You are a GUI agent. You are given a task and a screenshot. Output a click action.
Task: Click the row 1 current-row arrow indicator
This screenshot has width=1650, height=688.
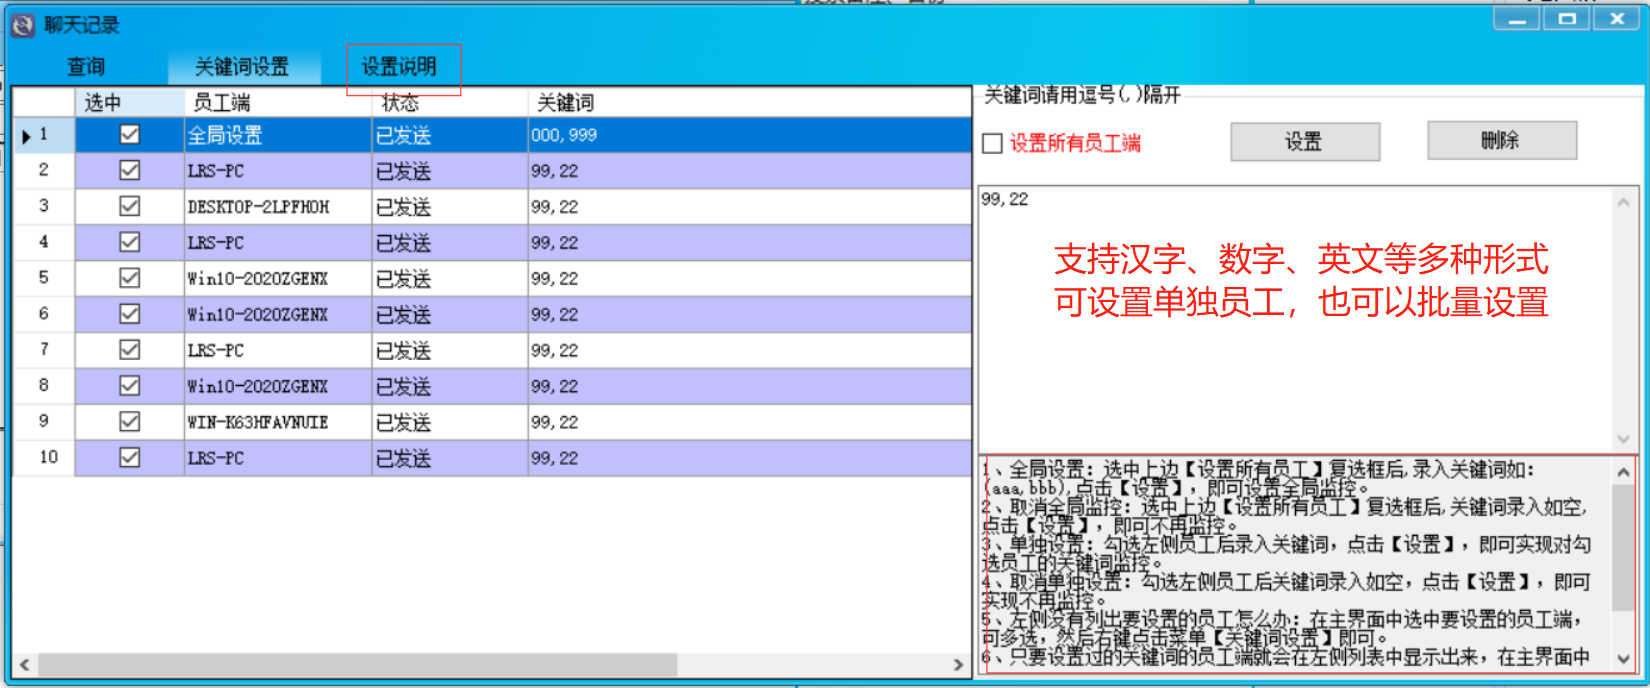(26, 136)
